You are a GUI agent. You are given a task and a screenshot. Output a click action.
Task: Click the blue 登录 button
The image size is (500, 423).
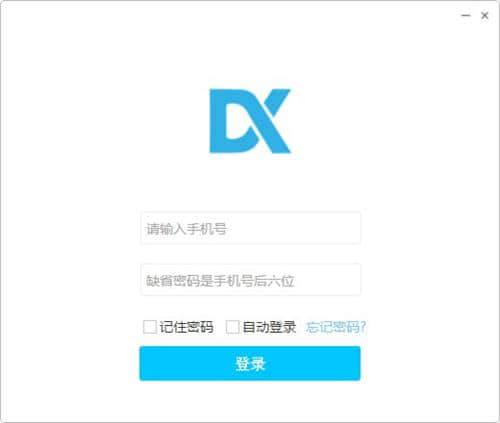pos(250,363)
